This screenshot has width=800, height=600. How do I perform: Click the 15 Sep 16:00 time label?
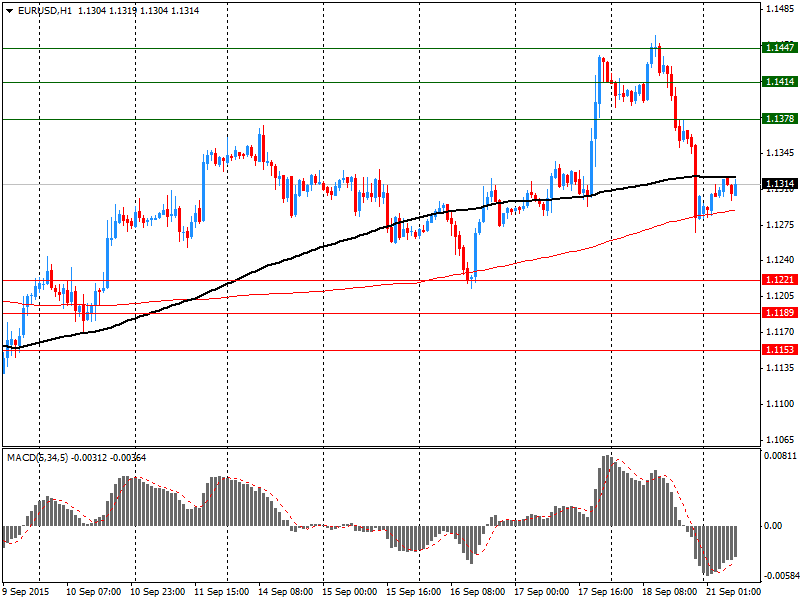click(x=413, y=592)
